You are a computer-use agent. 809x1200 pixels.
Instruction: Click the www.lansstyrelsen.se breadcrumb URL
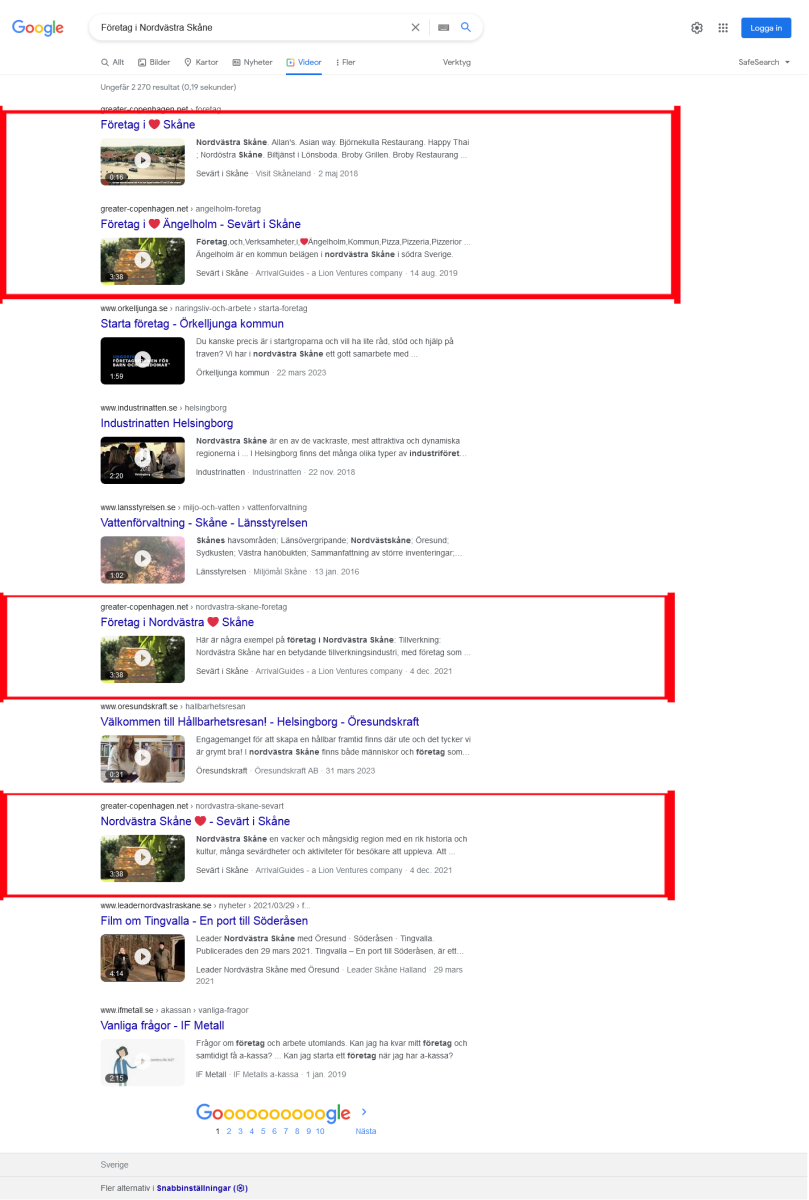pos(138,507)
